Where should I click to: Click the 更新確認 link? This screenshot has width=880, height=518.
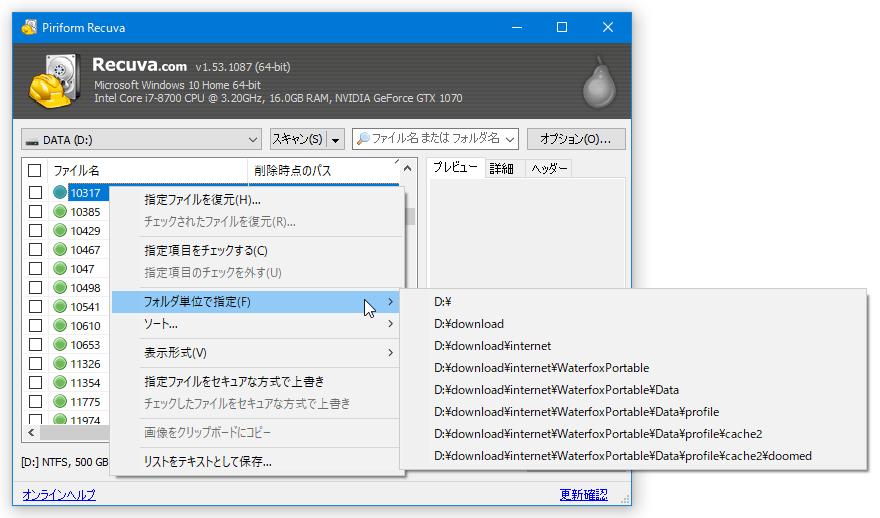[x=584, y=494]
